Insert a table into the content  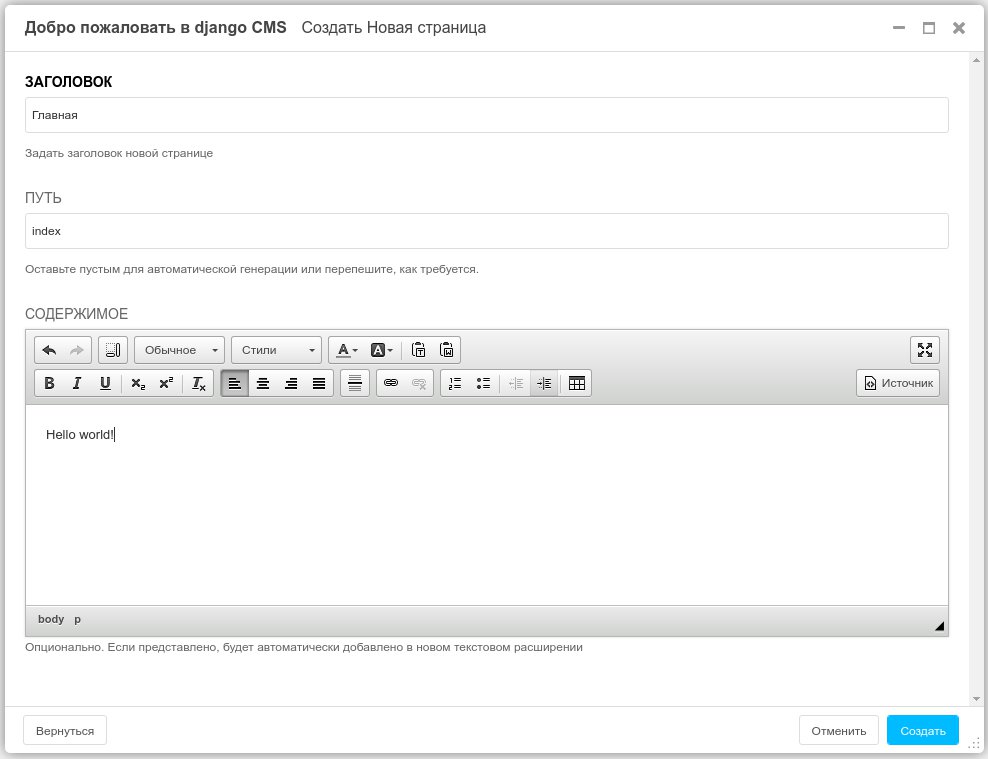[577, 383]
